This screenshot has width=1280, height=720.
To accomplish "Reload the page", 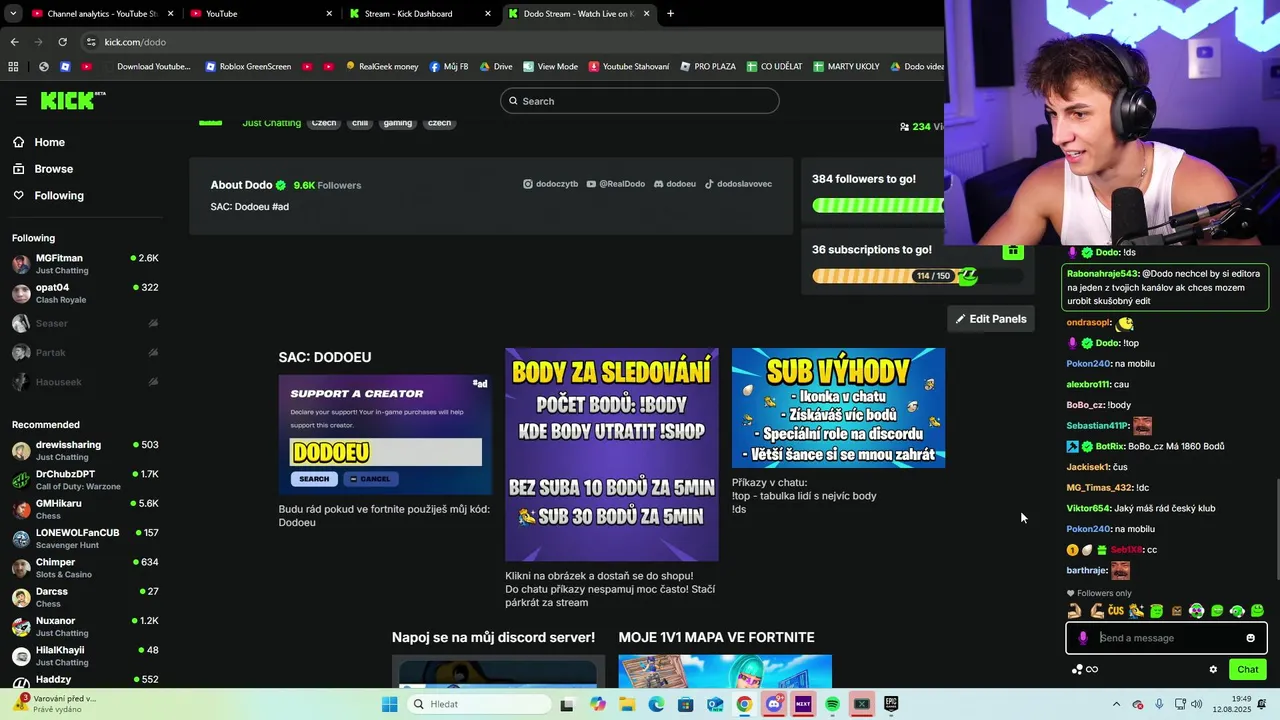I will click(62, 42).
